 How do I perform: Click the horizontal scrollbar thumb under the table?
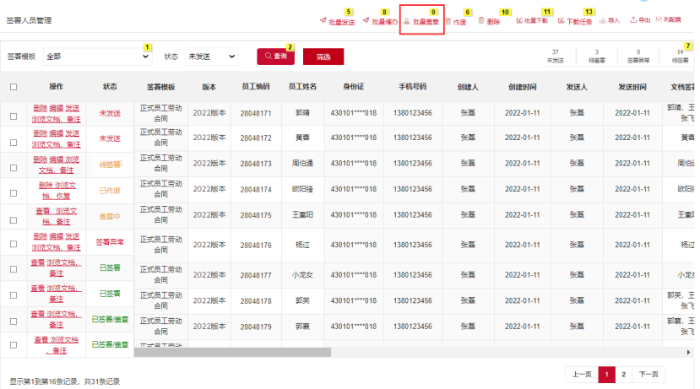point(233,352)
